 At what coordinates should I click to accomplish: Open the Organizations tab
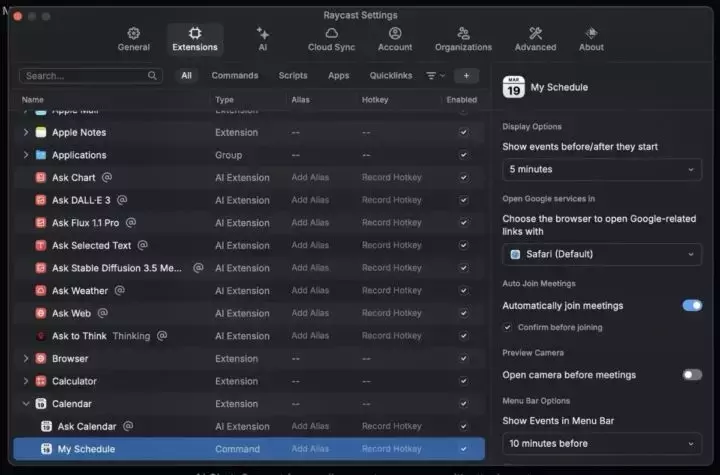(x=463, y=39)
